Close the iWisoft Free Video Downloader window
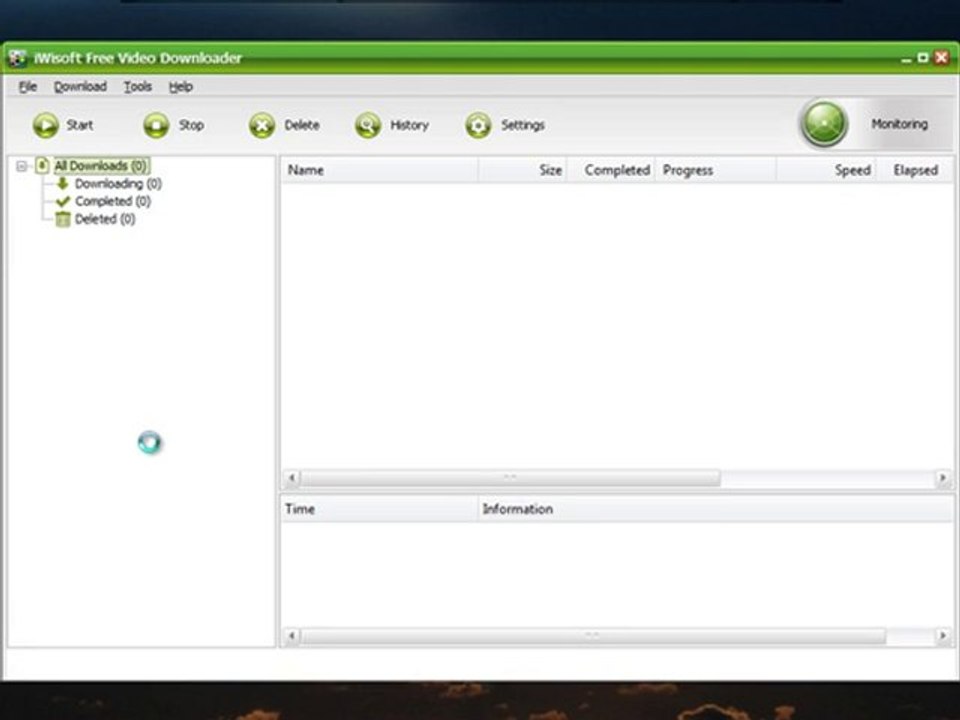960x720 pixels. [x=942, y=58]
